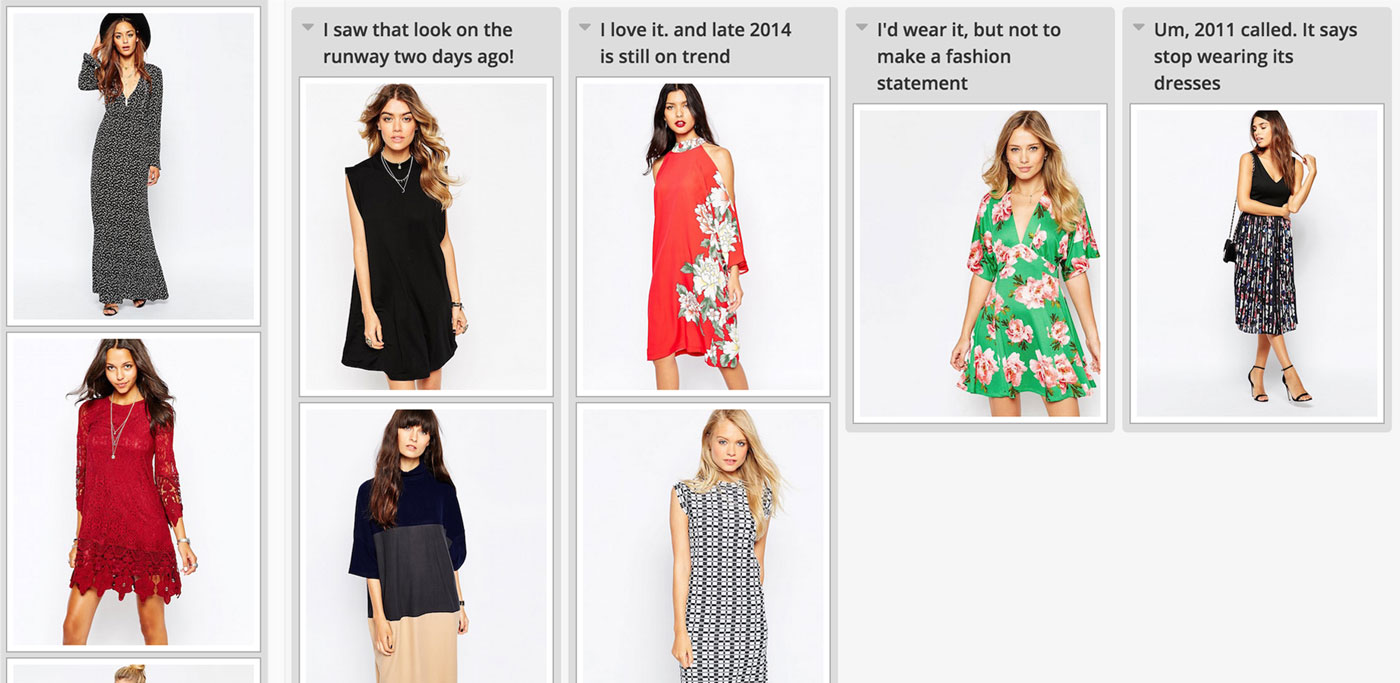Click the divider between the unsorted list and categories
This screenshot has width=1400, height=683.
tap(277, 341)
